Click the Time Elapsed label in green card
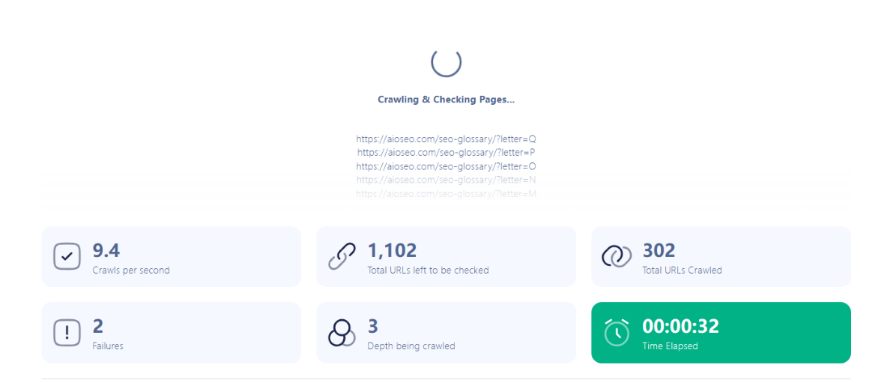Viewport: 877px width, 383px height. [670, 346]
